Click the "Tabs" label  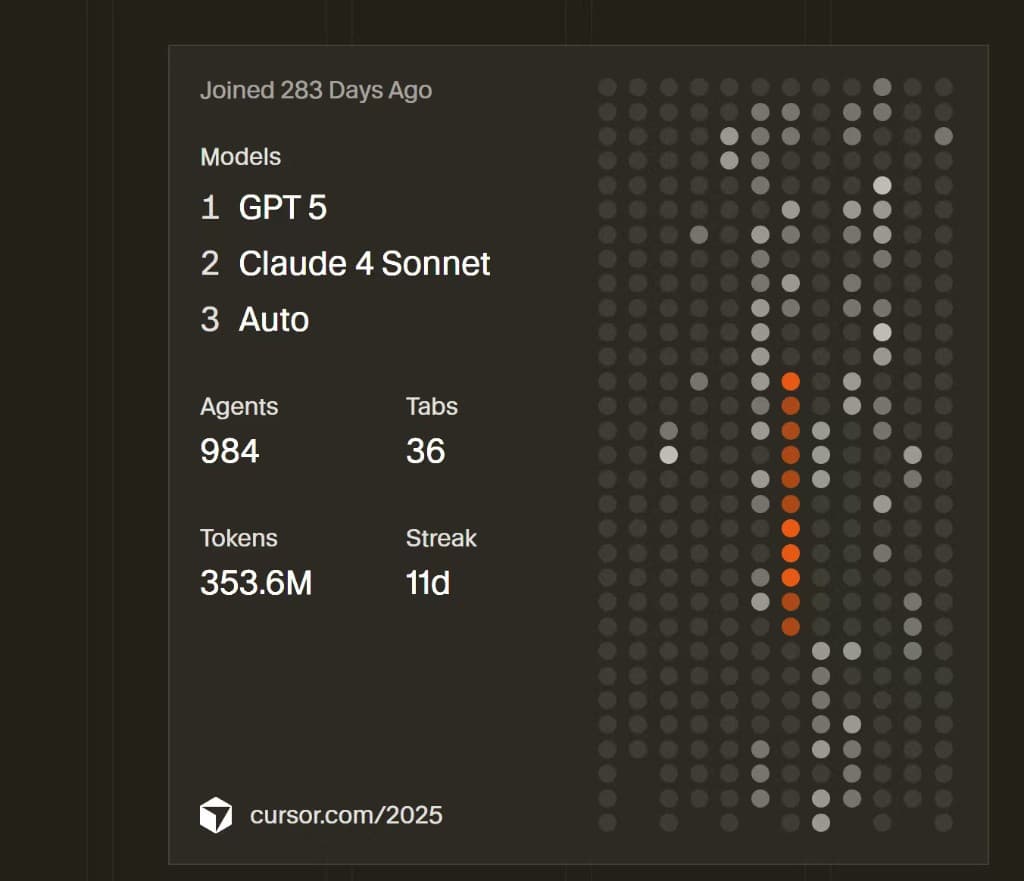pos(432,406)
